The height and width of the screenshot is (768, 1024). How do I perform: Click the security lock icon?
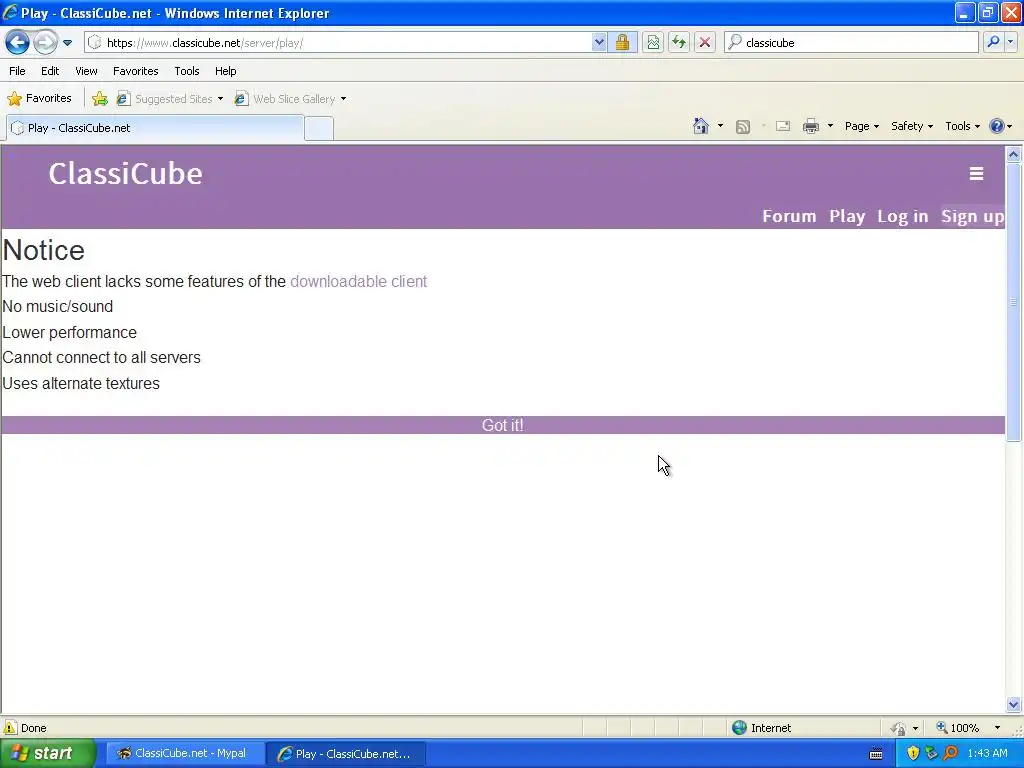(622, 42)
